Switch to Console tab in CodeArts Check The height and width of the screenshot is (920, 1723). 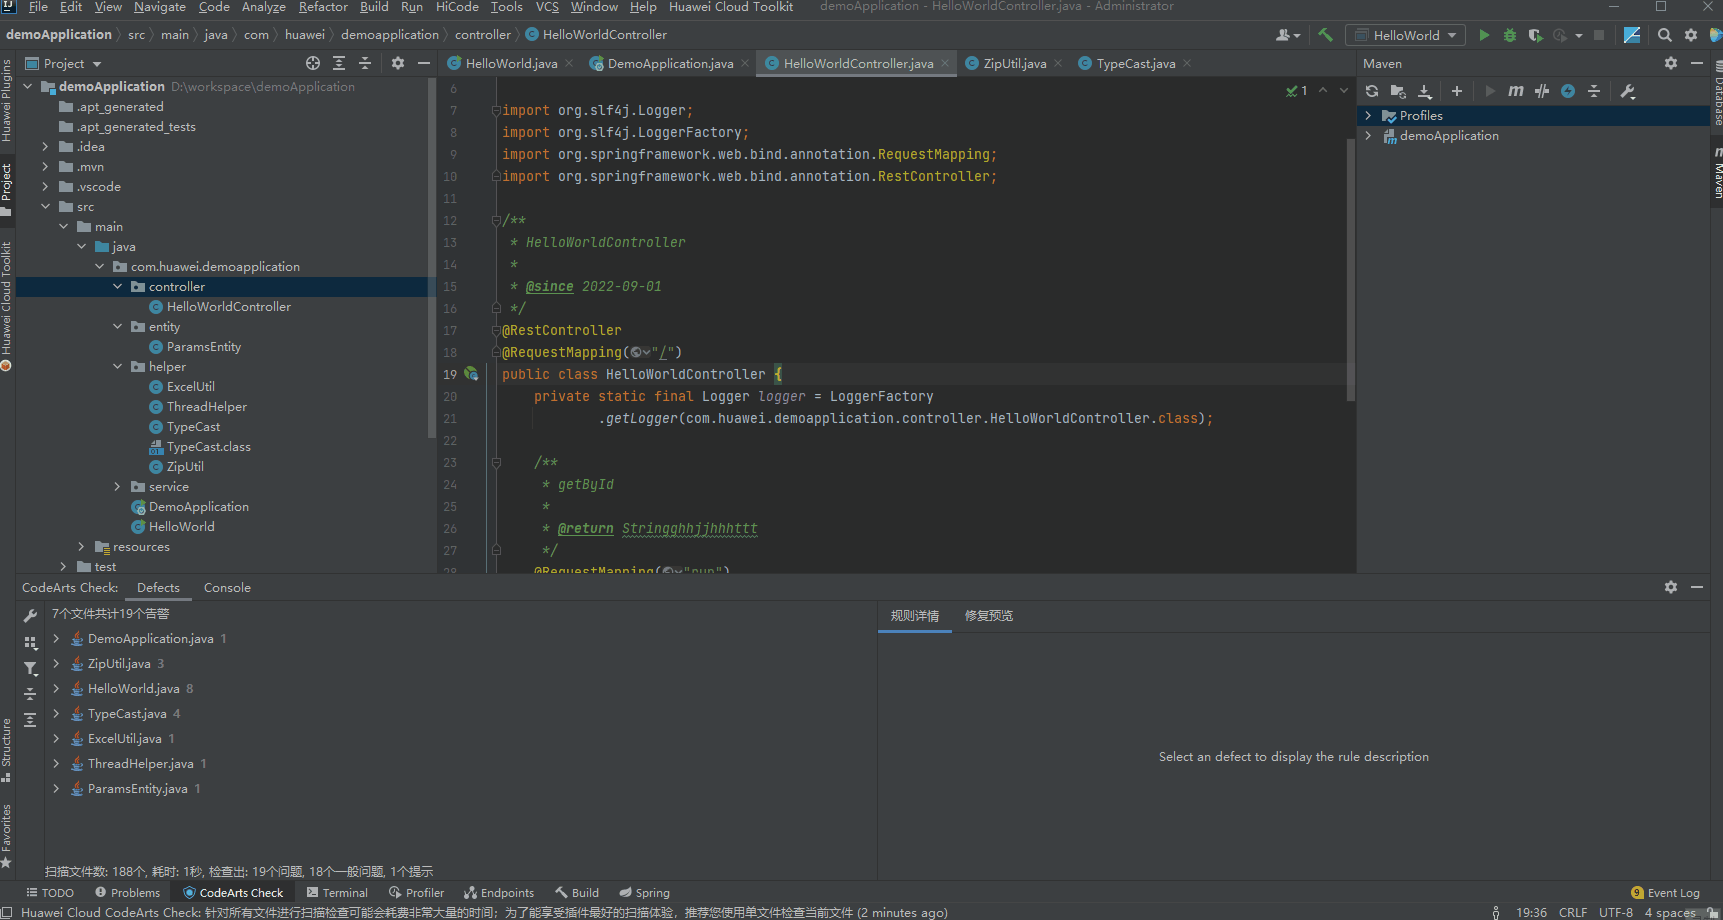[x=227, y=588]
